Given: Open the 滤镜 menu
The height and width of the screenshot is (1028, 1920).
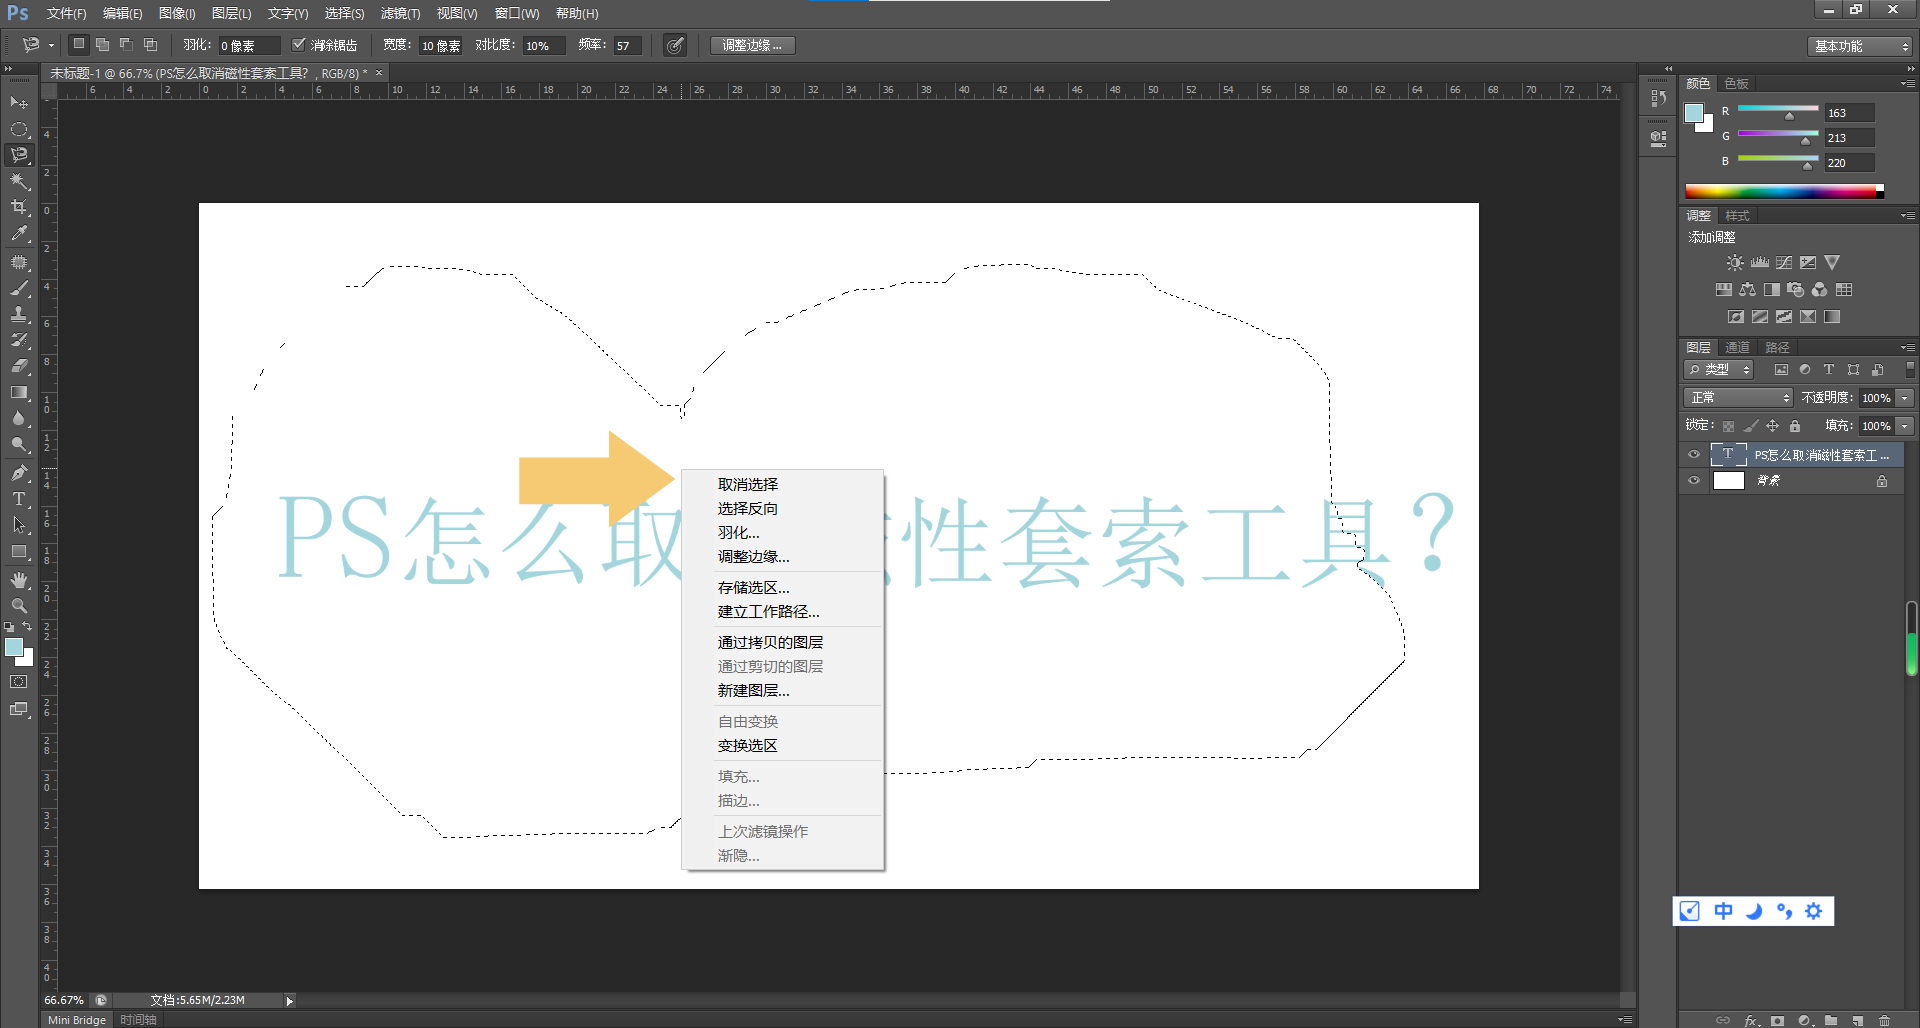Looking at the screenshot, I should 399,13.
